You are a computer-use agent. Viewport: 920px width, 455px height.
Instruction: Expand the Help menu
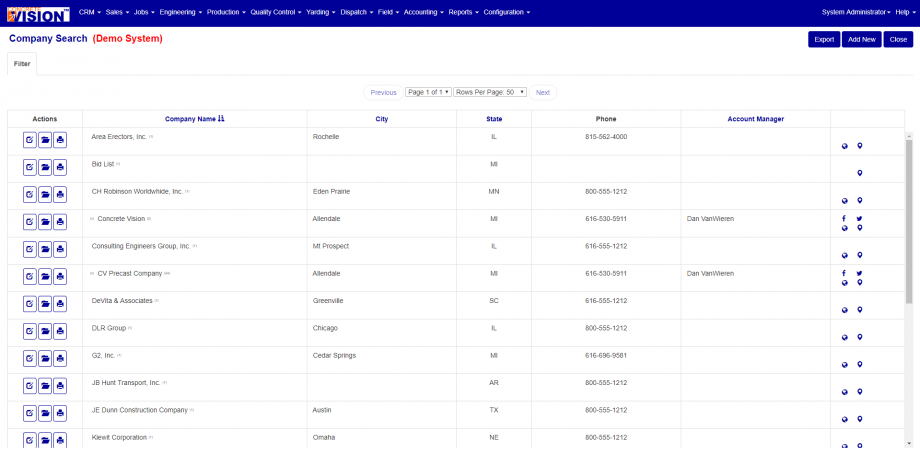click(904, 12)
